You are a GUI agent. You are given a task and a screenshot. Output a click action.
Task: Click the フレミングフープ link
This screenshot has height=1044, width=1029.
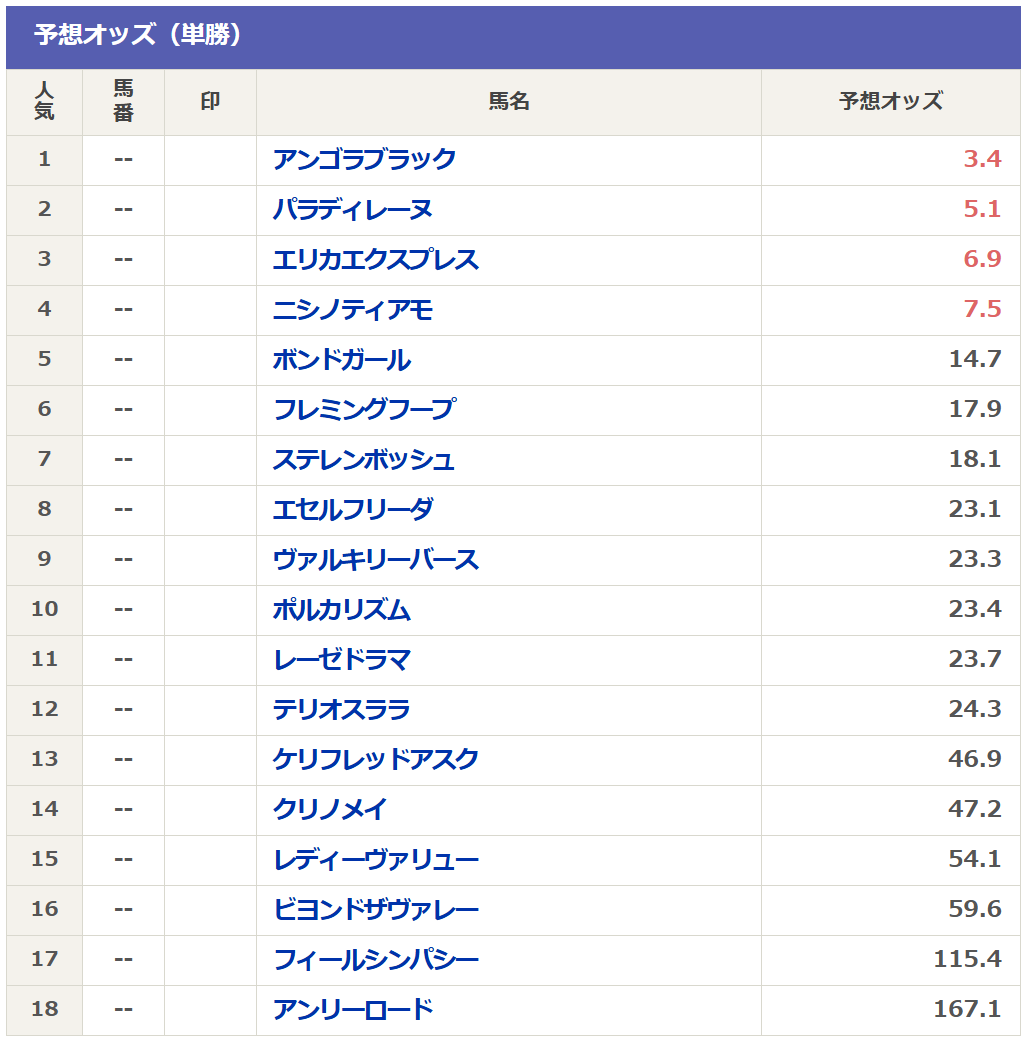[x=364, y=410]
